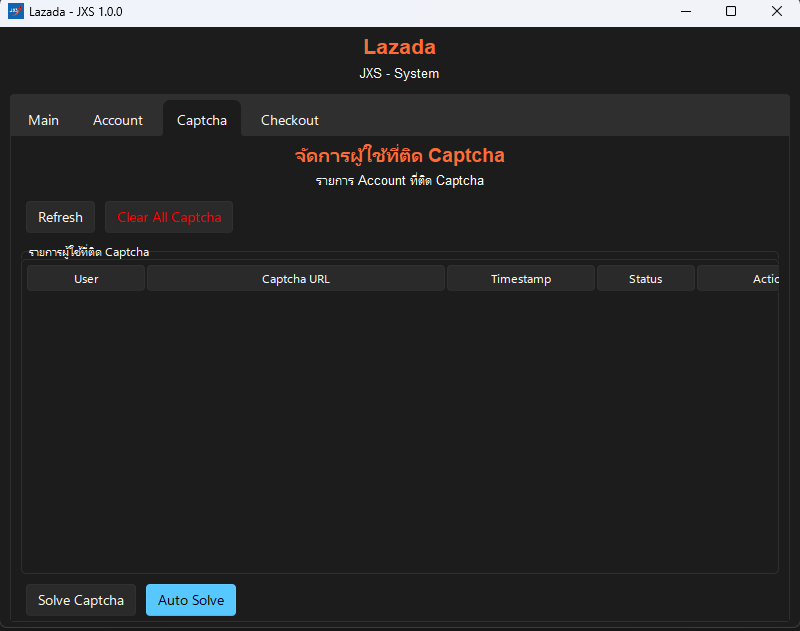Maximize the Lazada JXS window
The height and width of the screenshot is (631, 800).
(731, 12)
